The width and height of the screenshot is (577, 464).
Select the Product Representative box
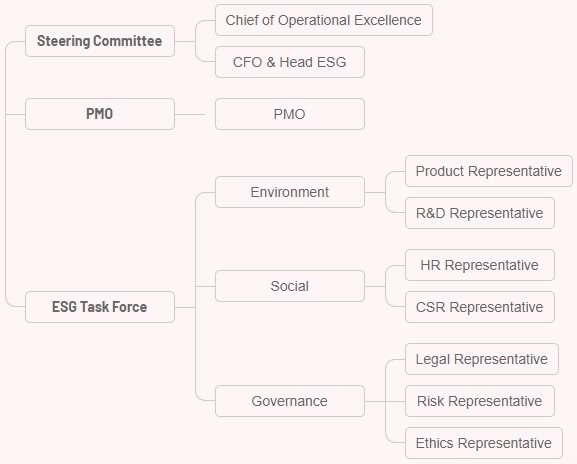click(x=489, y=171)
